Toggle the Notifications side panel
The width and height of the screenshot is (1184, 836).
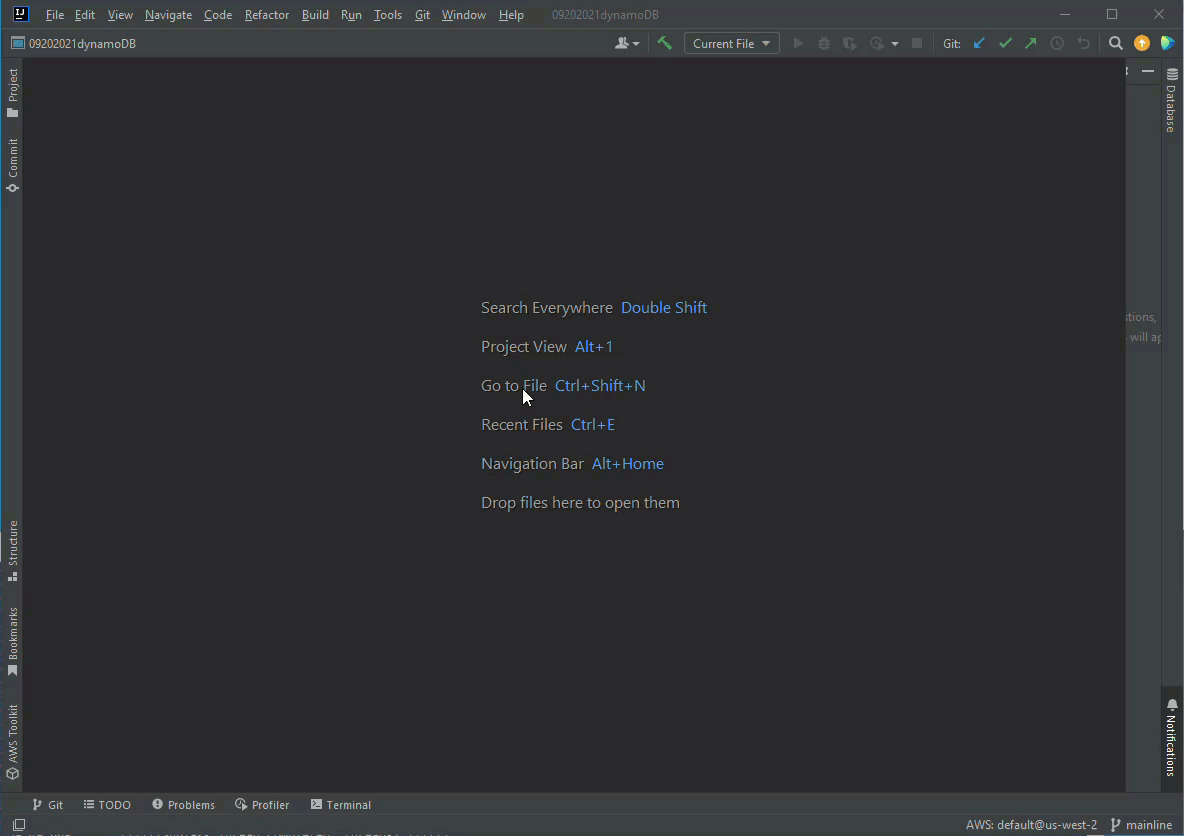click(x=1171, y=737)
